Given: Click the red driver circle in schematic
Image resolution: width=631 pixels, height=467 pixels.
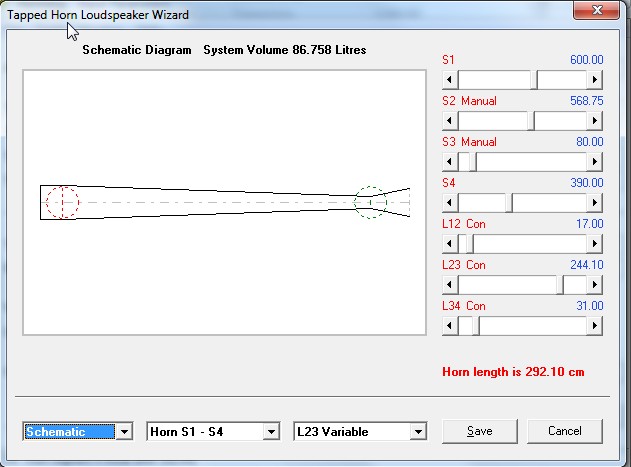Looking at the screenshot, I should coord(62,202).
